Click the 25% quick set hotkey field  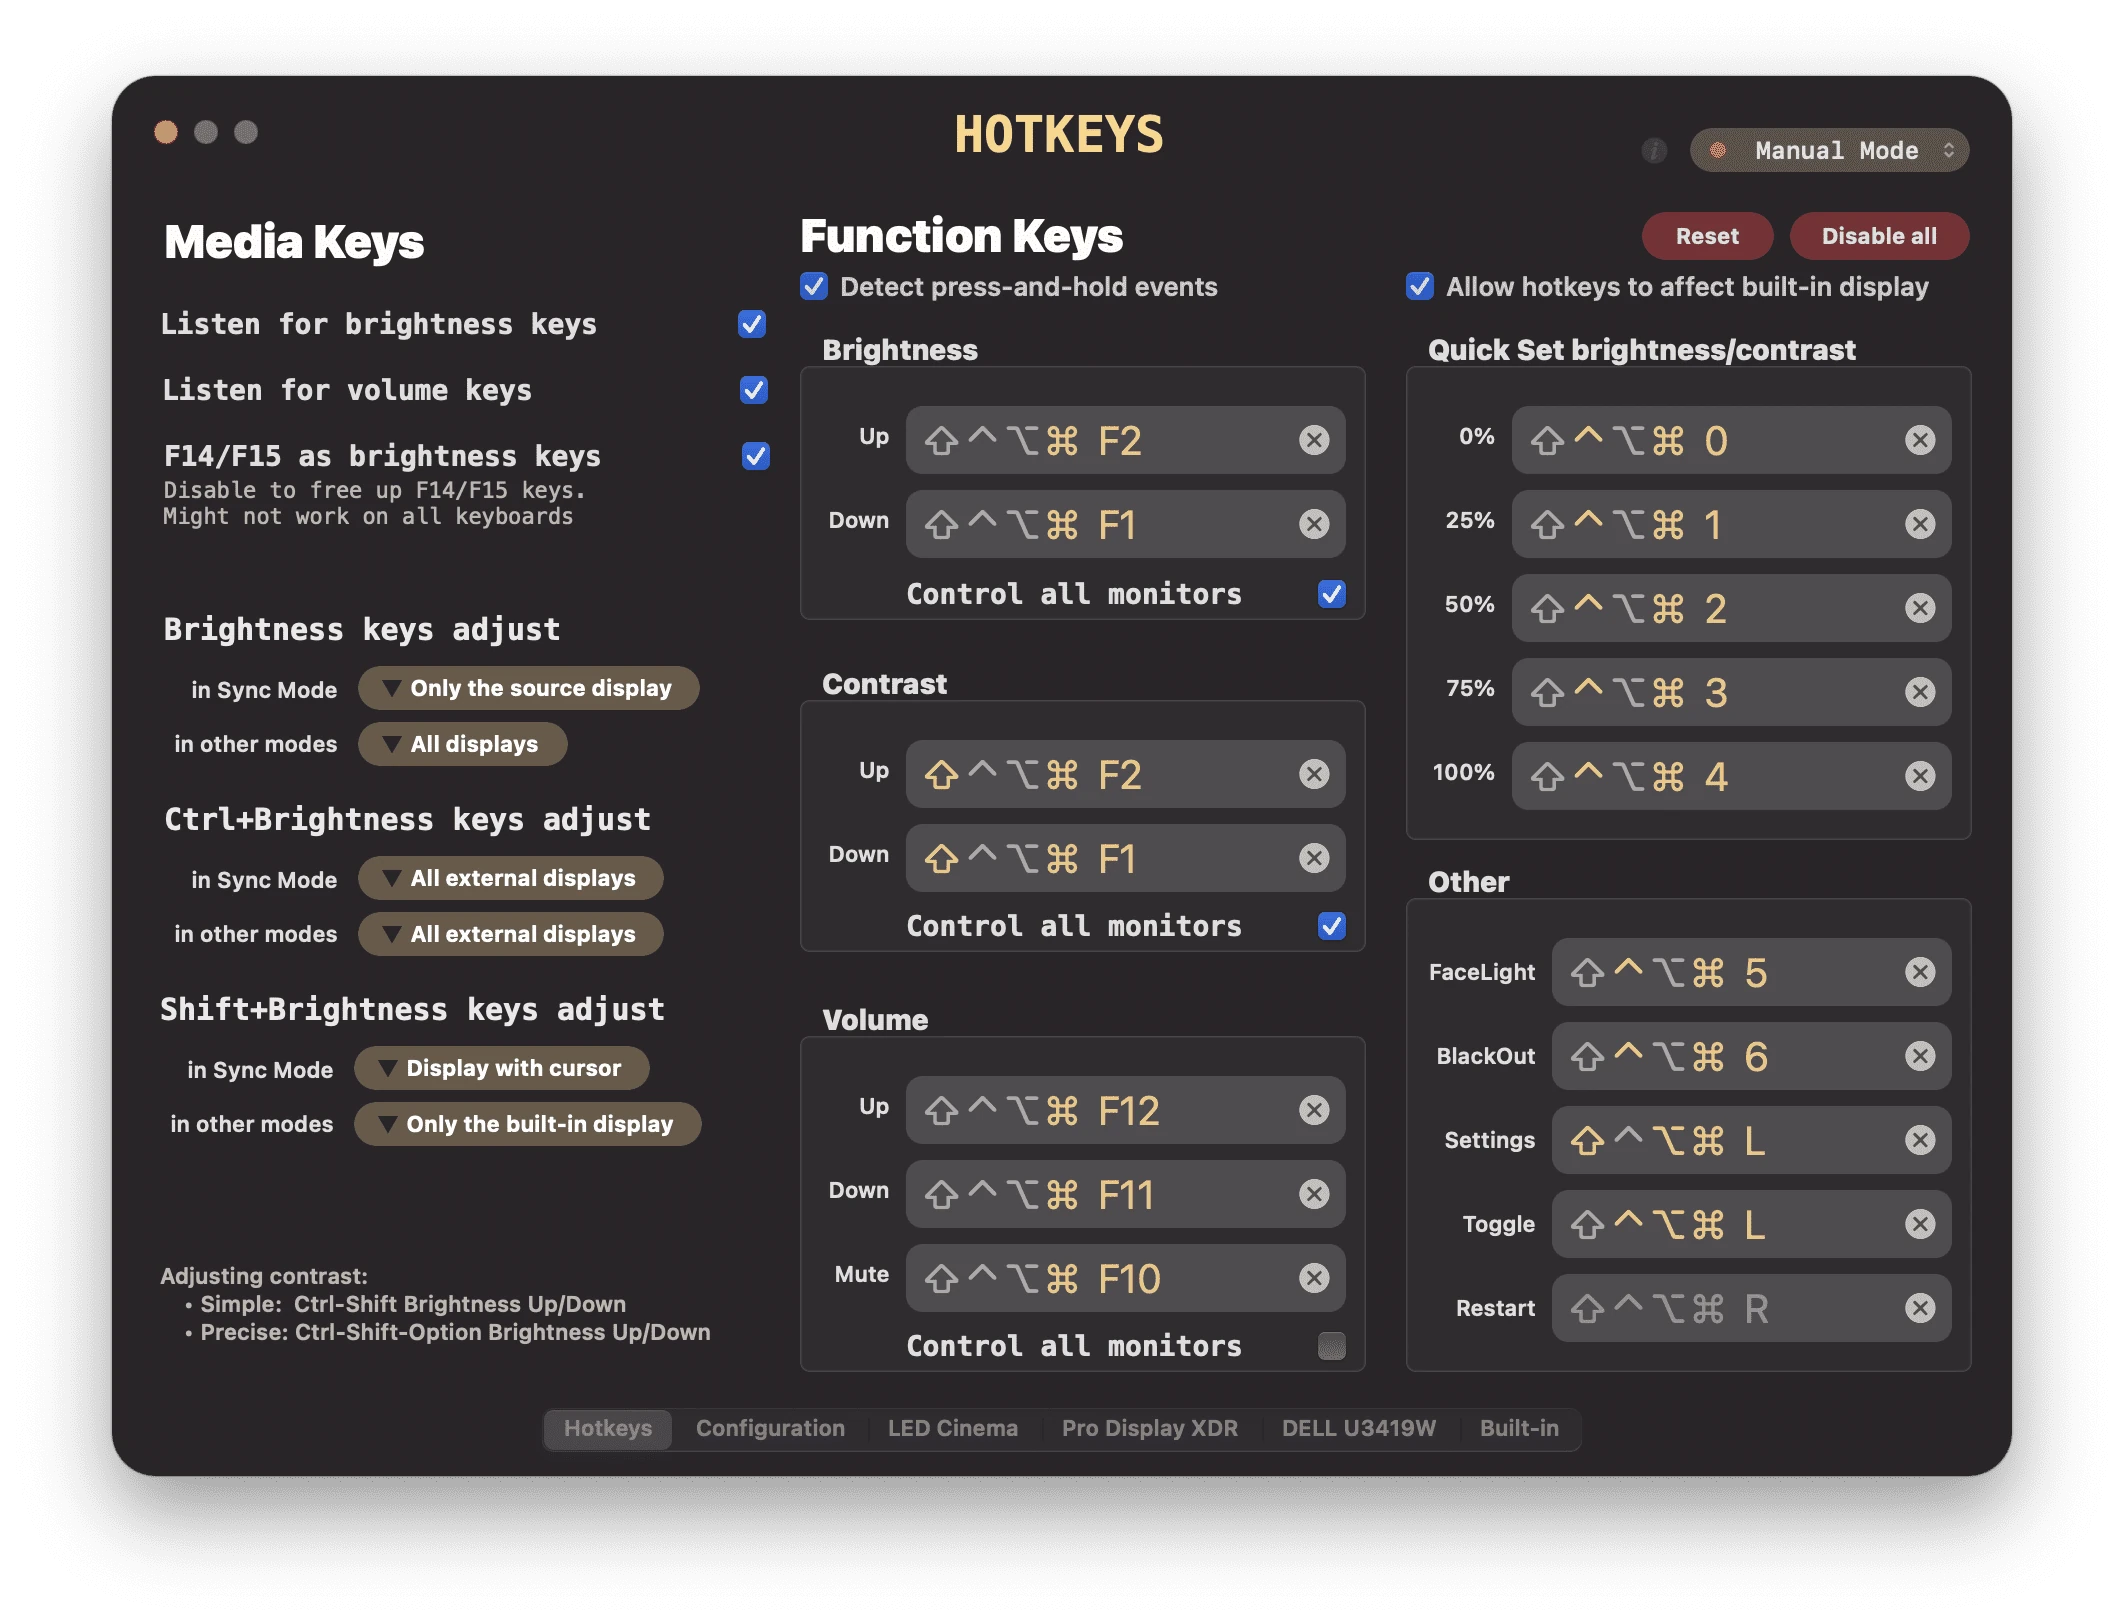point(1731,524)
